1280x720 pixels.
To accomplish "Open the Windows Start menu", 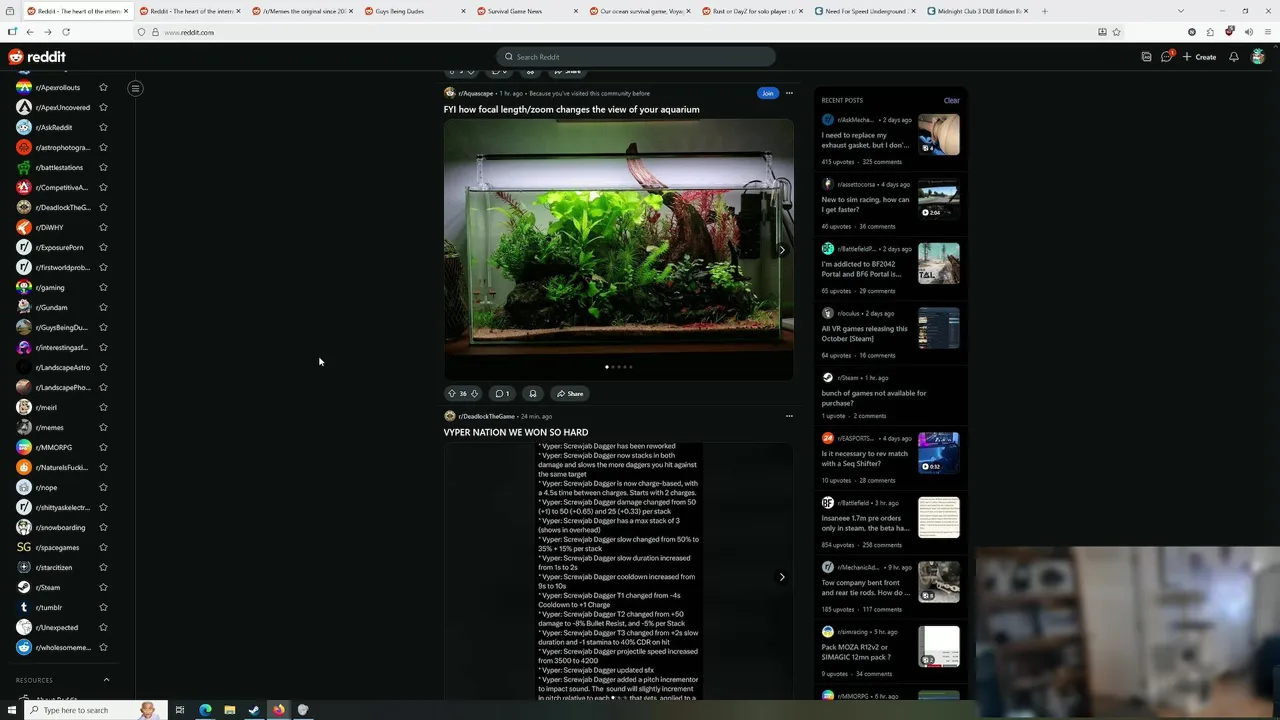I will coord(11,710).
